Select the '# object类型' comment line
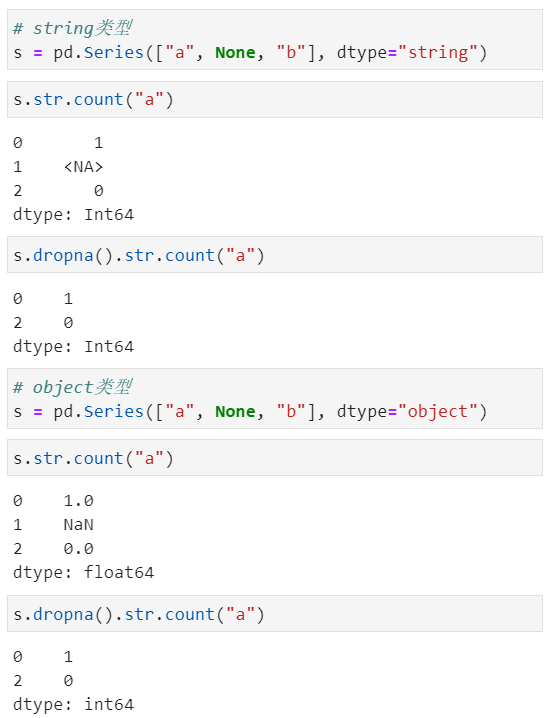This screenshot has height=718, width=549. pyautogui.click(x=73, y=387)
